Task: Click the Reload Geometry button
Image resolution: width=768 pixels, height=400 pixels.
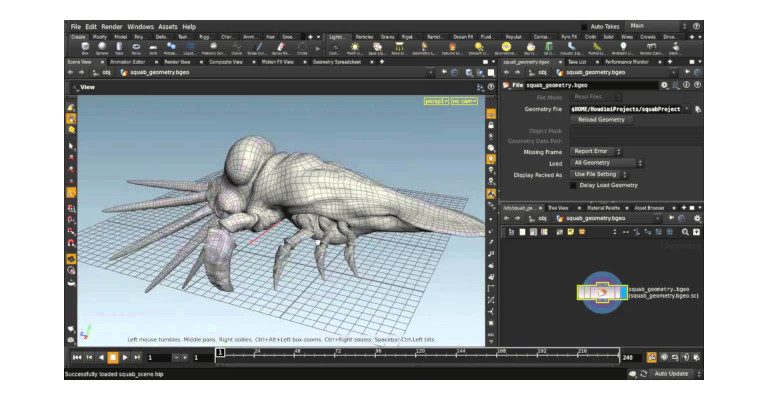Action: pyautogui.click(x=601, y=119)
